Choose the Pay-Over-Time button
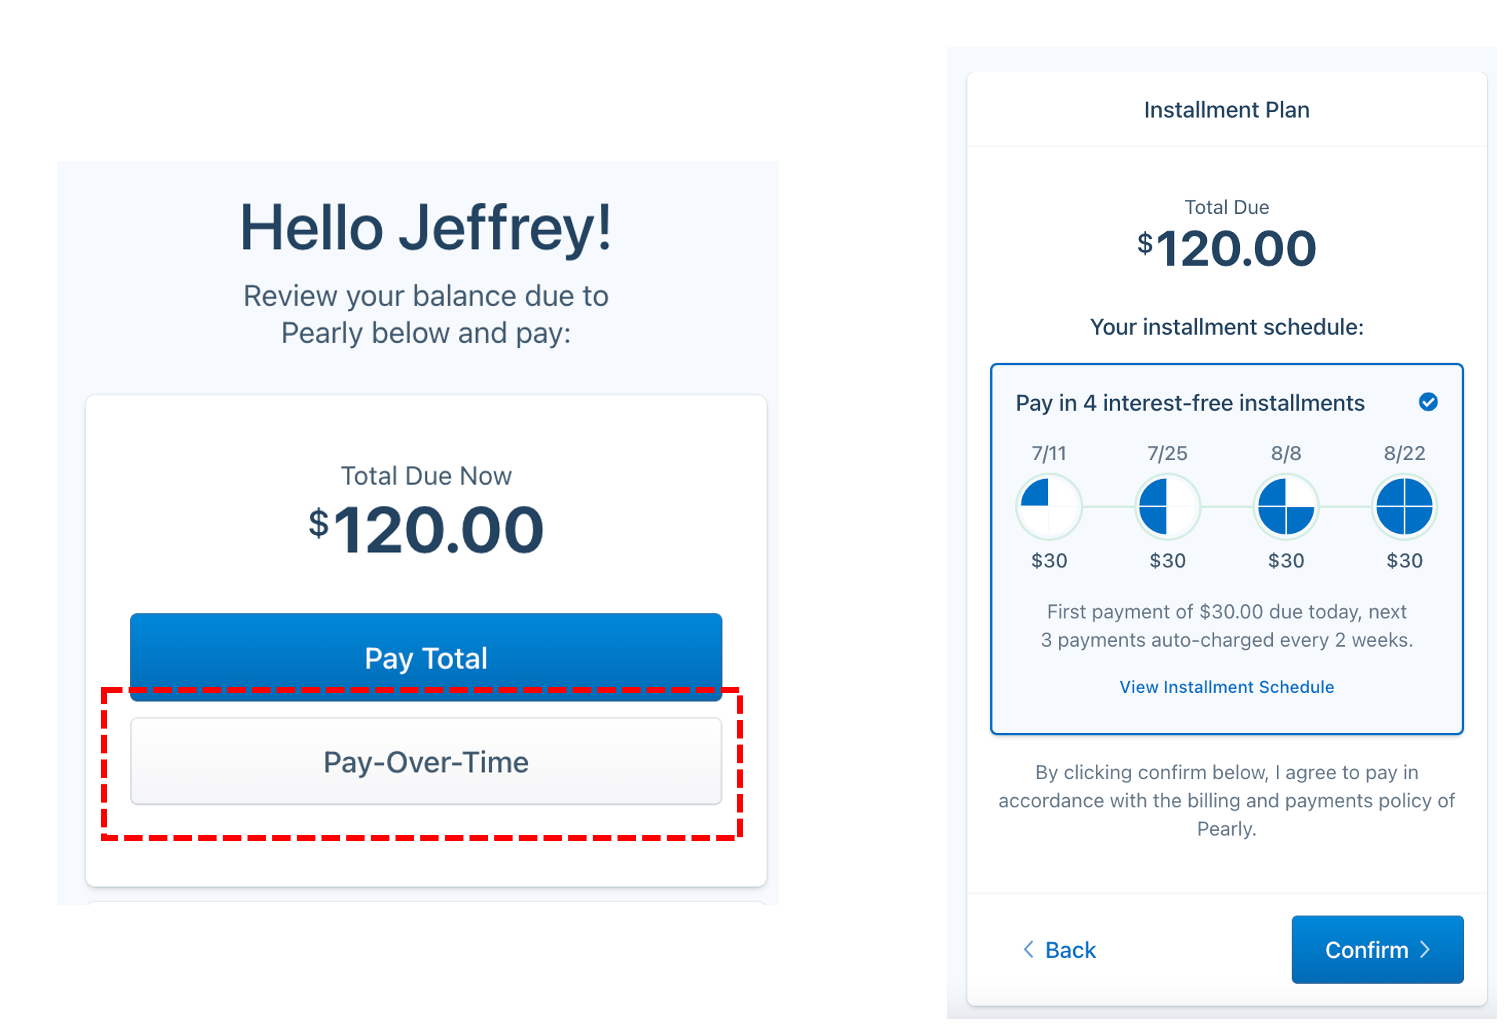The width and height of the screenshot is (1510, 1024). point(426,762)
